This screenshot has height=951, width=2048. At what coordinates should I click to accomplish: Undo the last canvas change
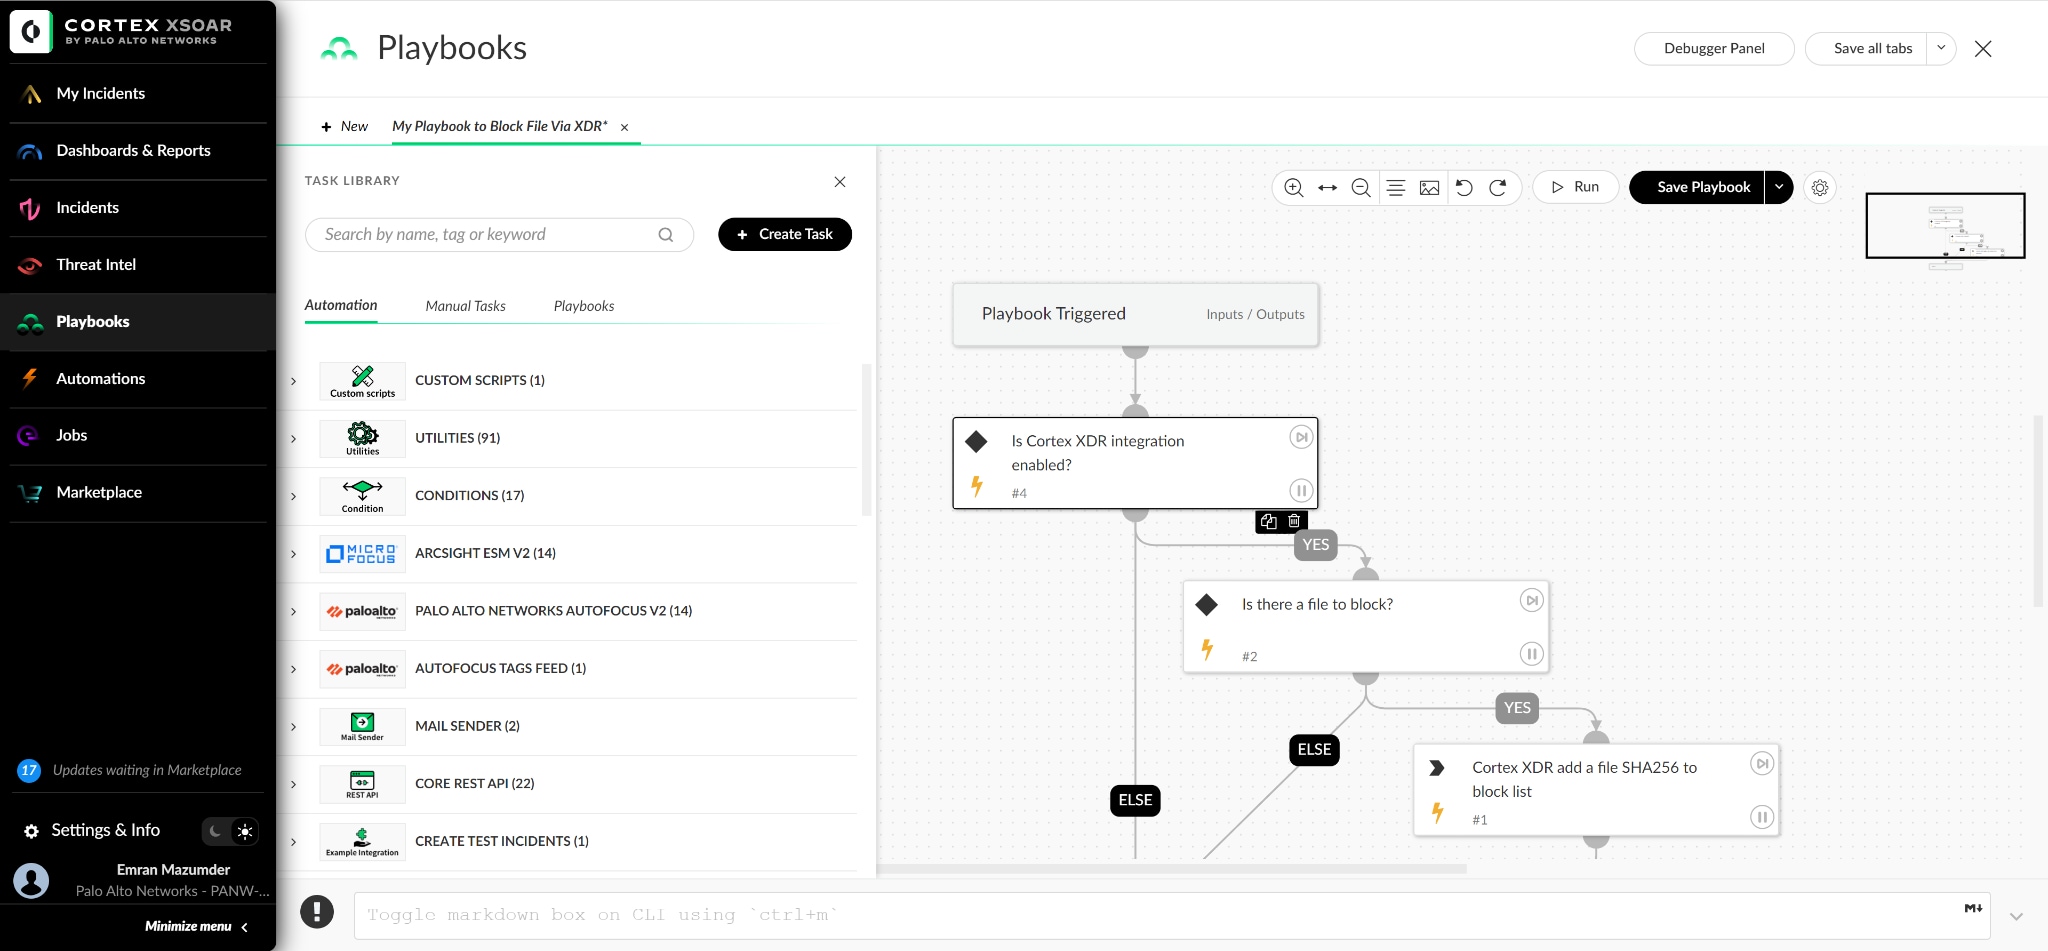tap(1464, 187)
